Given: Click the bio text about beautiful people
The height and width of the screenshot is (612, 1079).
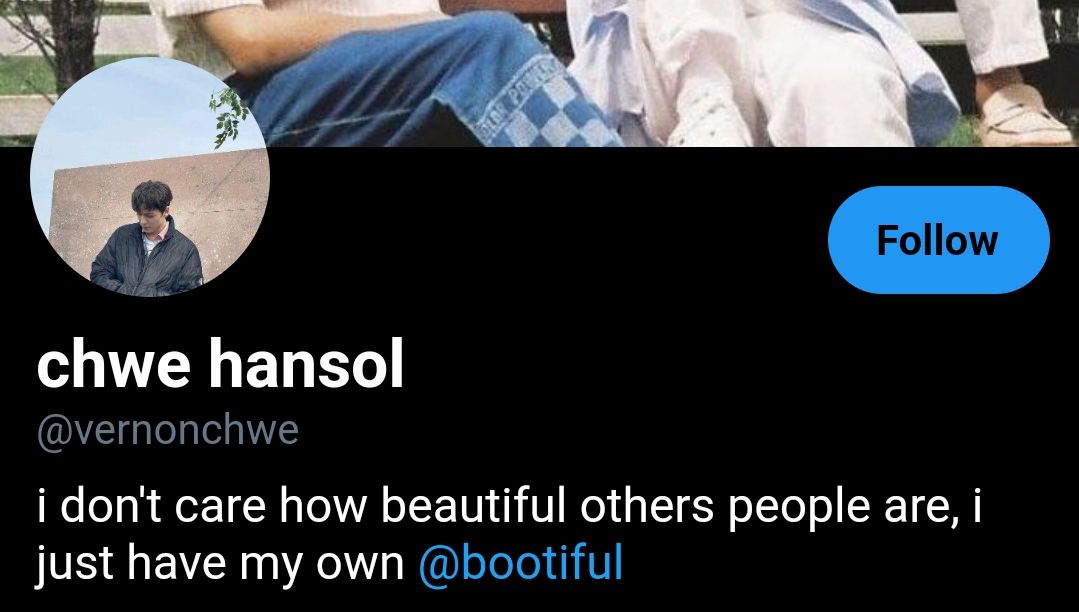Looking at the screenshot, I should click(x=509, y=534).
